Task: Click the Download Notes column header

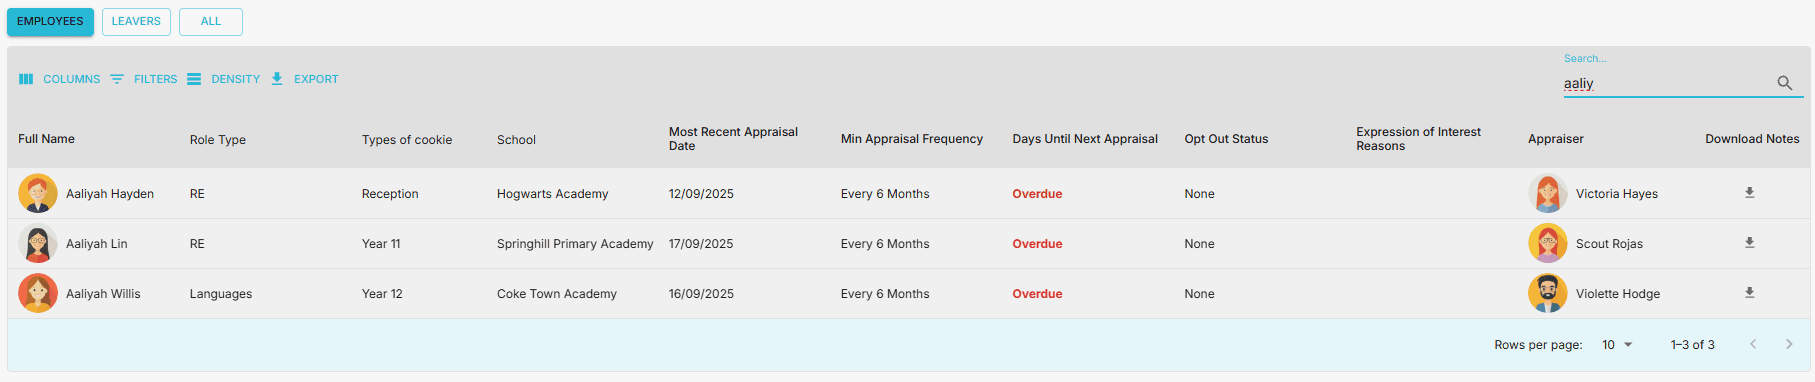Action: tap(1752, 139)
